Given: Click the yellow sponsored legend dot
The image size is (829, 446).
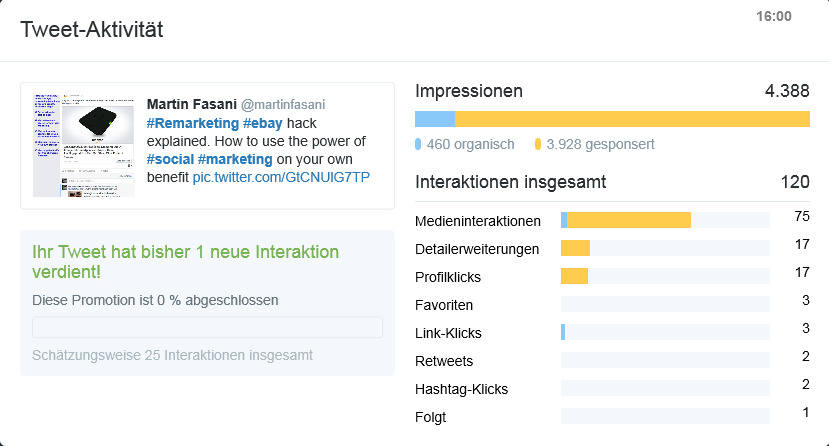Looking at the screenshot, I should pos(538,144).
